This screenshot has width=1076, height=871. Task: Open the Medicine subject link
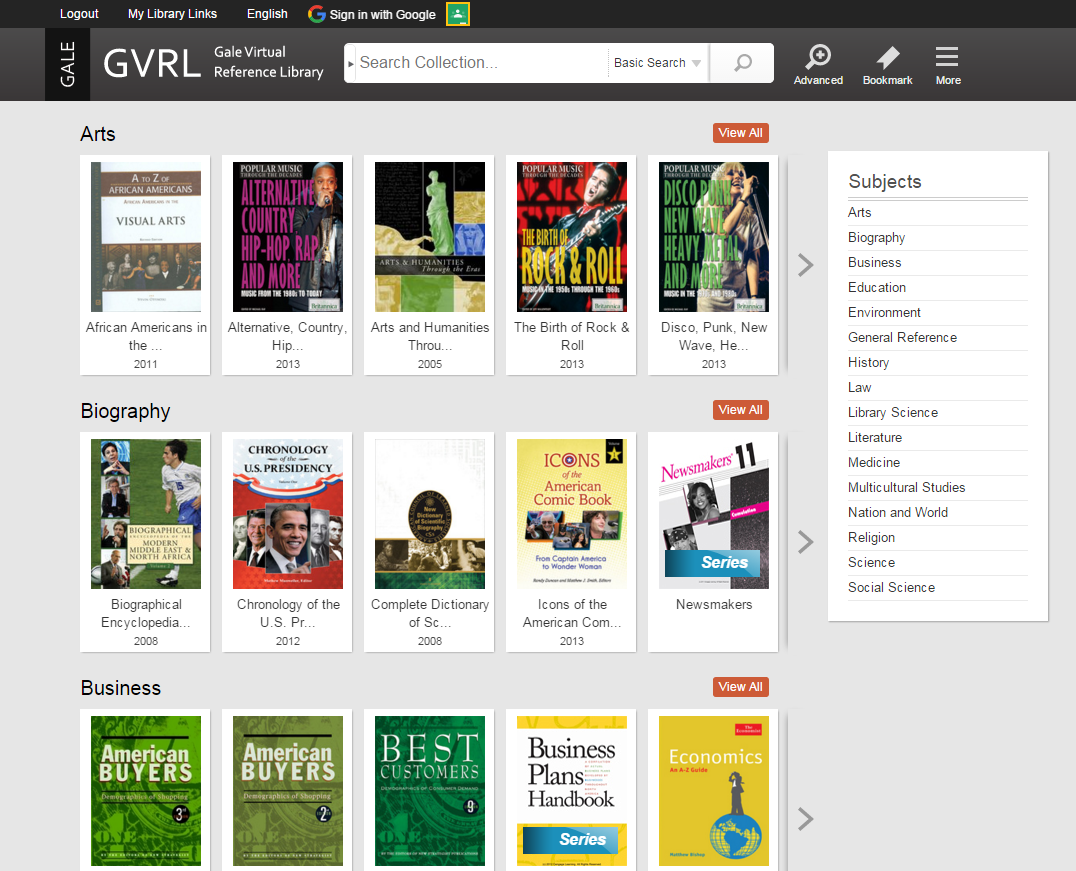point(874,462)
